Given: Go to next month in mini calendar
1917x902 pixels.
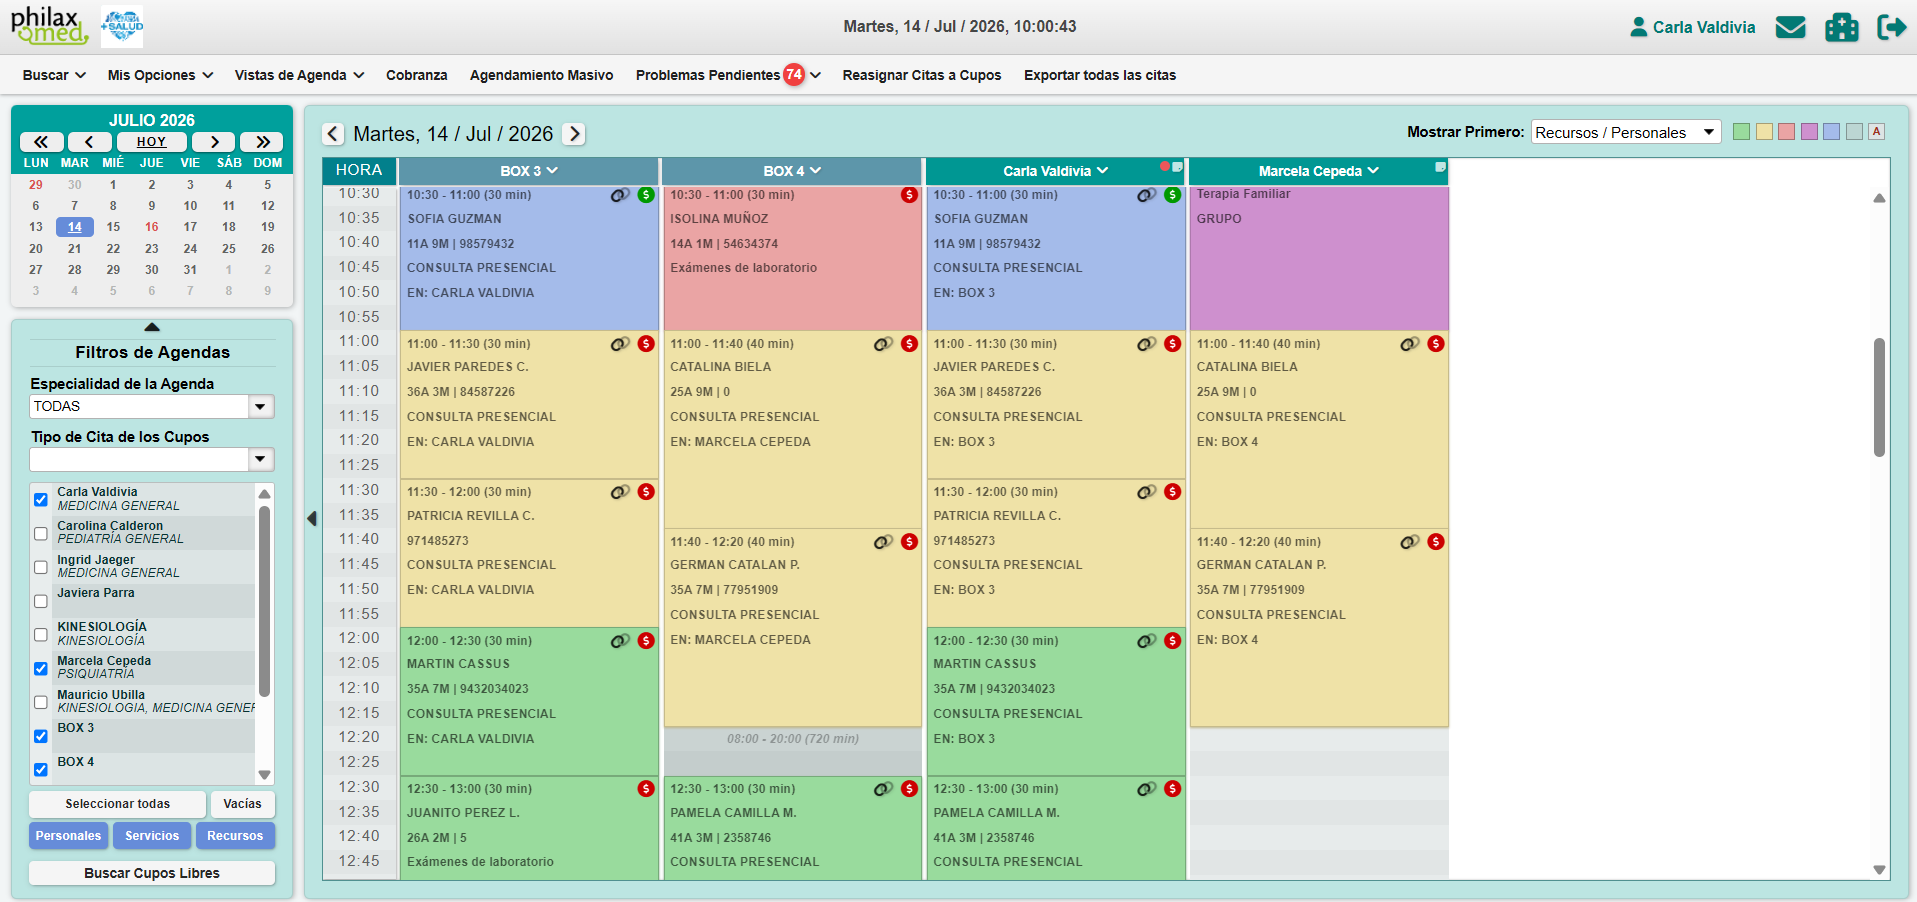Looking at the screenshot, I should pos(214,142).
